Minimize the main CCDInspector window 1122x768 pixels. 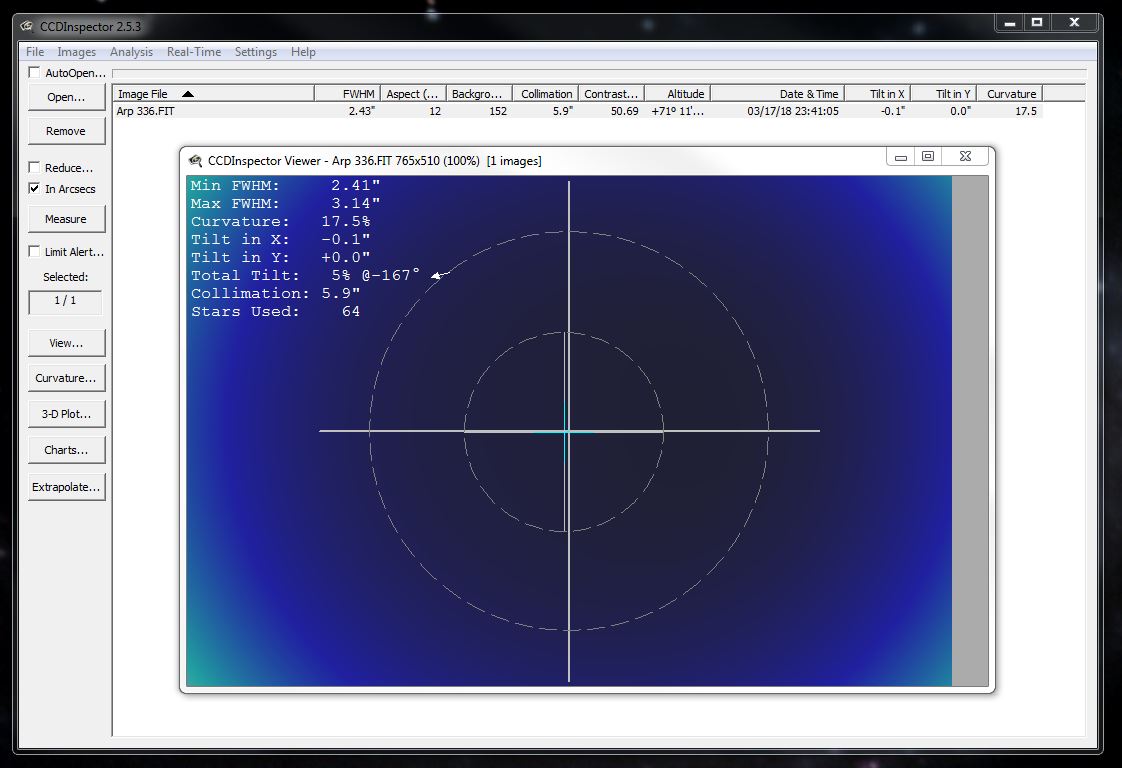[x=1010, y=23]
